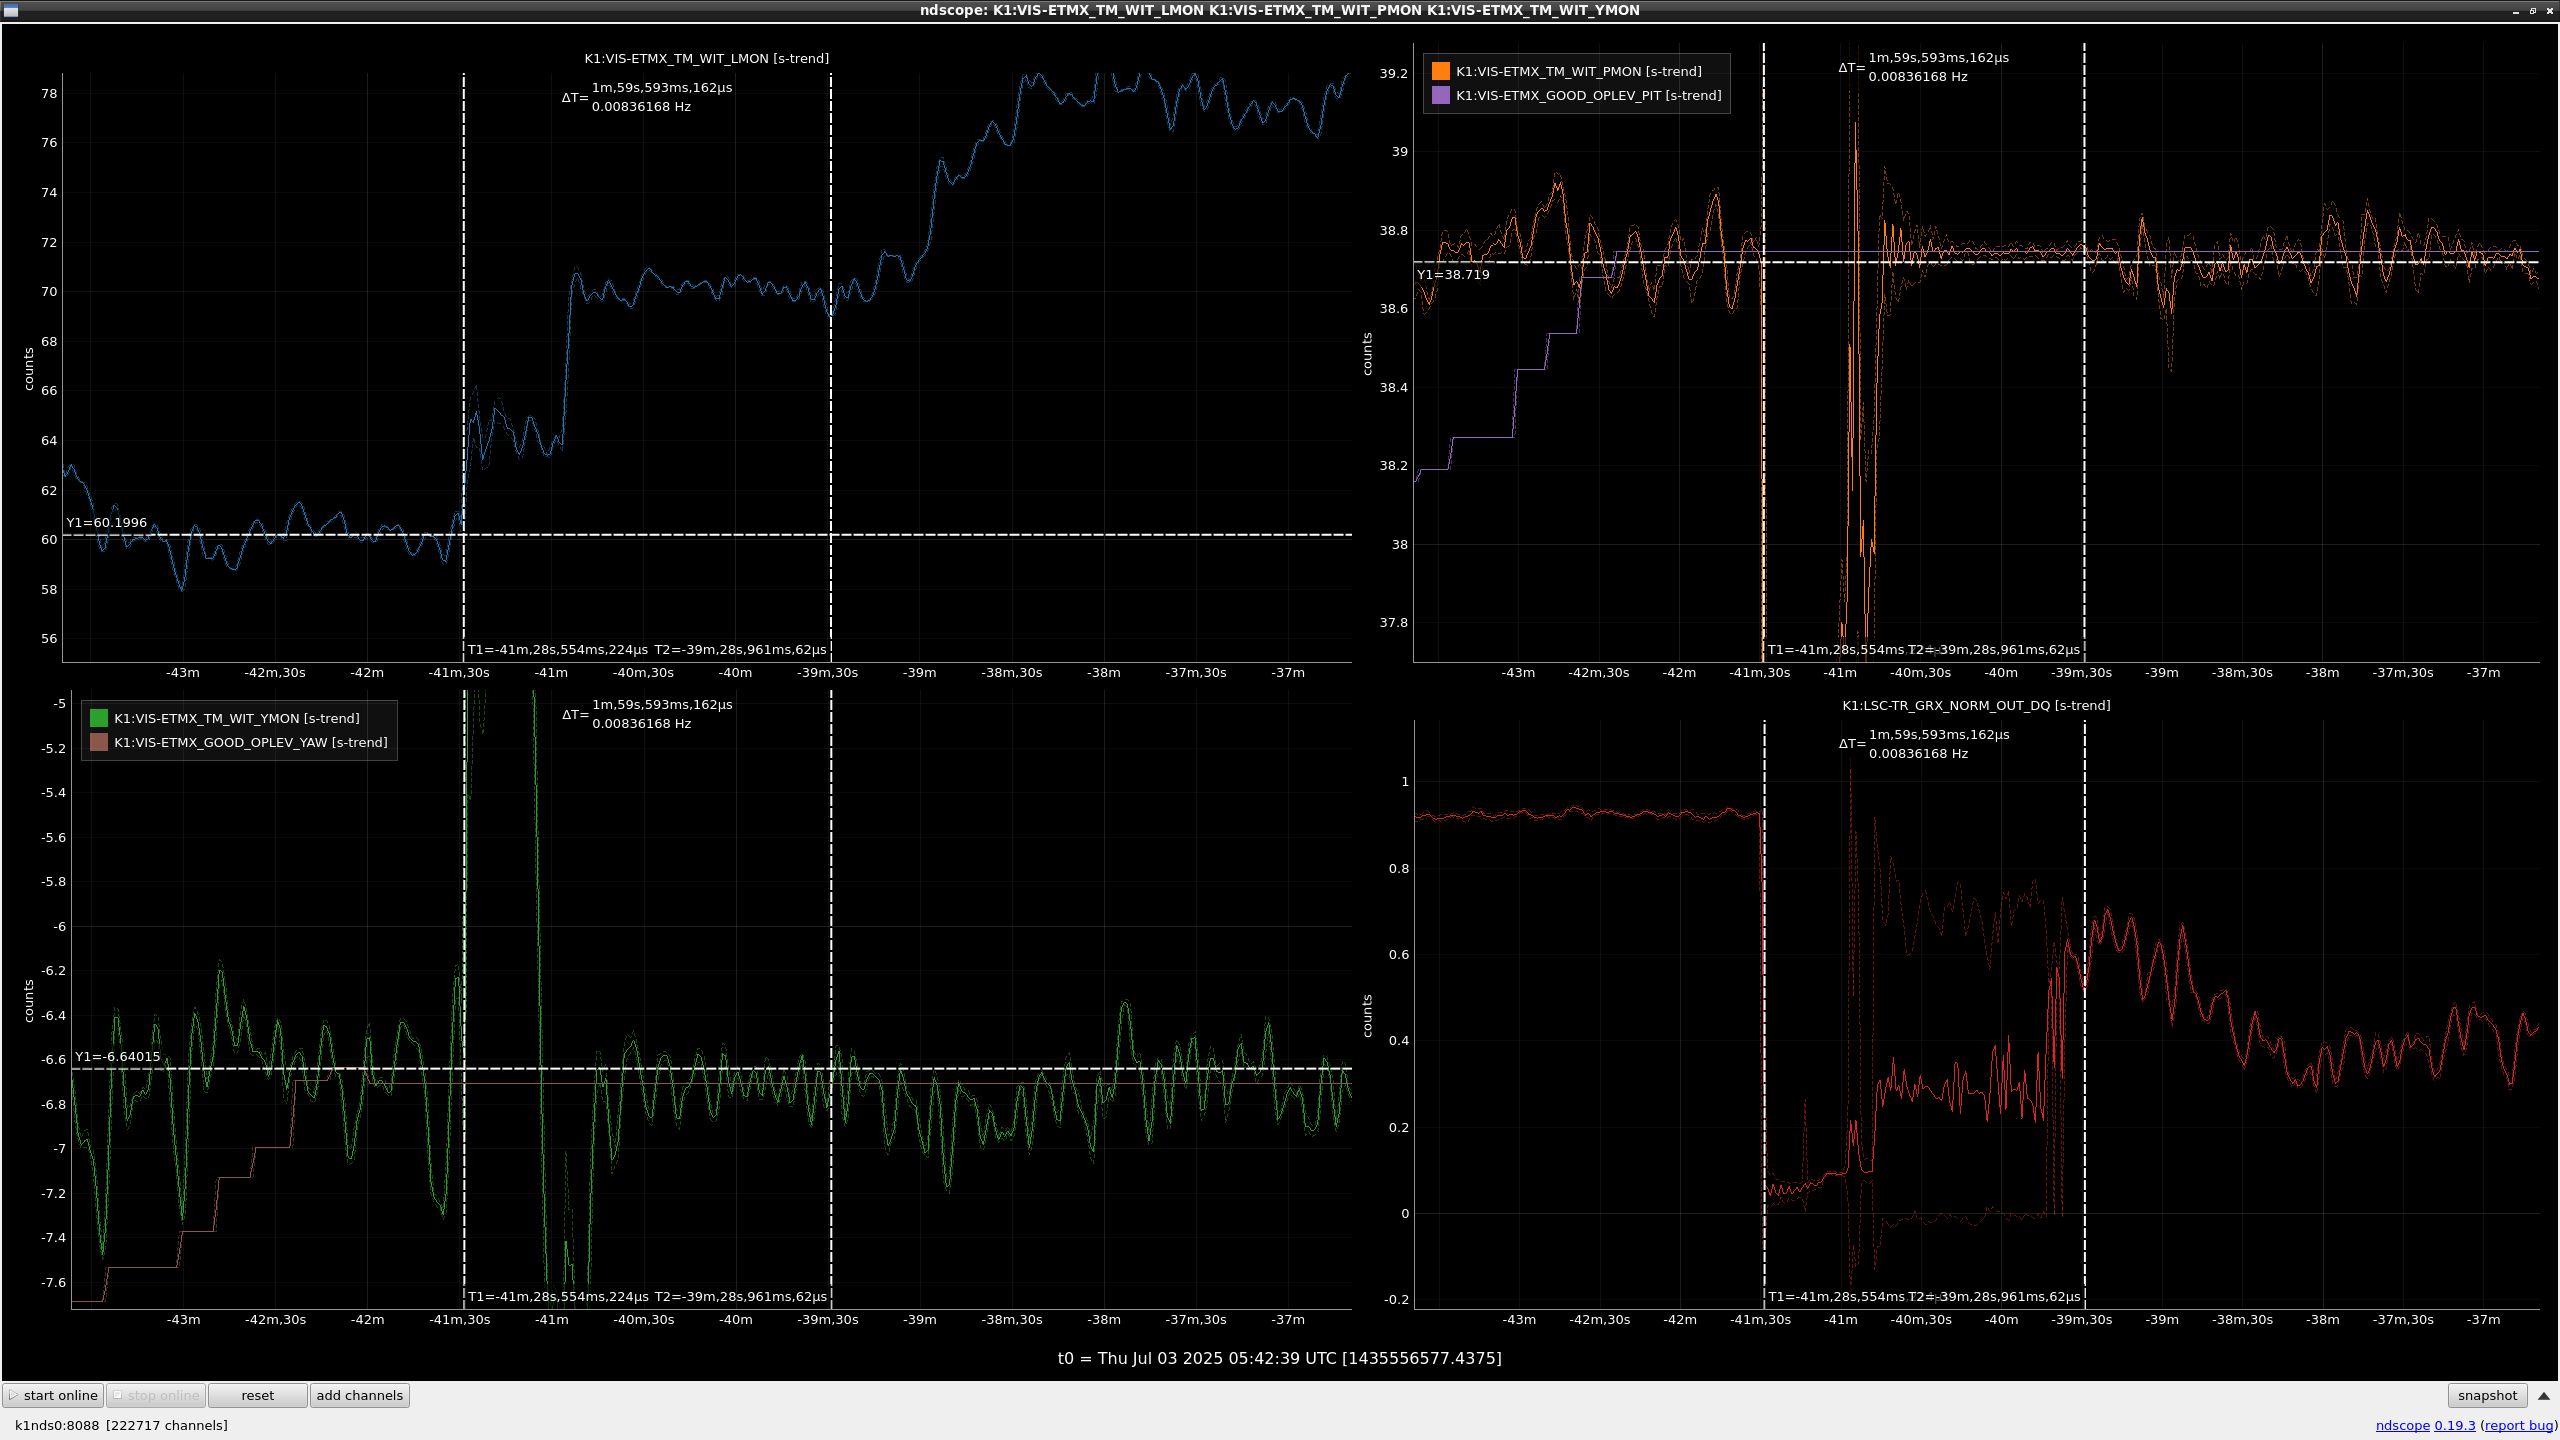
Task: Click the T2 cursor label in LMON plot
Action: click(741, 649)
